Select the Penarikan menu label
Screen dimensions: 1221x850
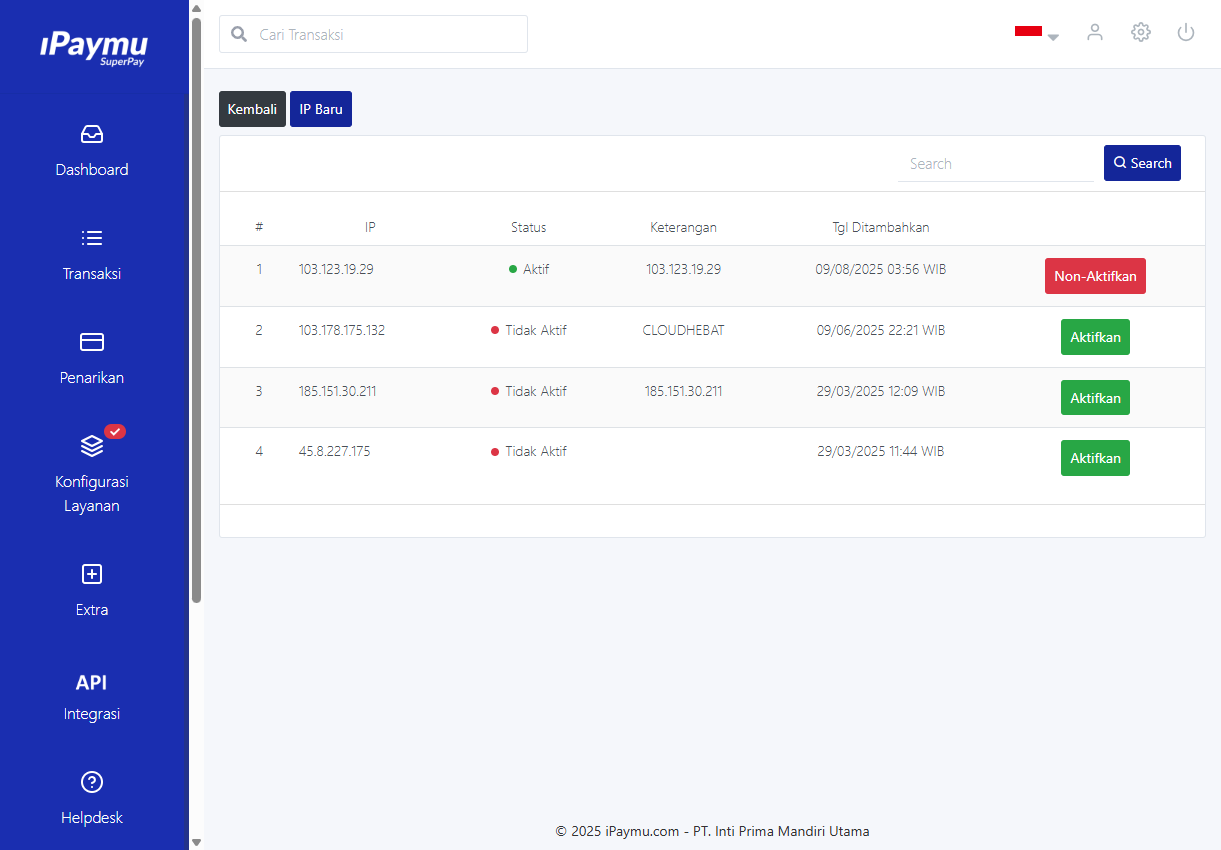[92, 378]
